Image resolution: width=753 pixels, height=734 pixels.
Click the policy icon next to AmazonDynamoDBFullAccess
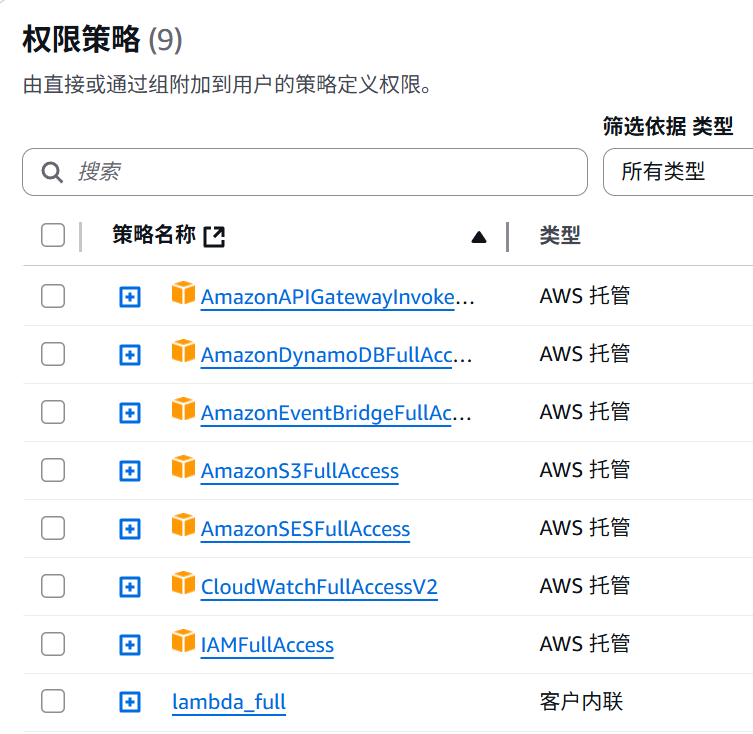click(183, 351)
